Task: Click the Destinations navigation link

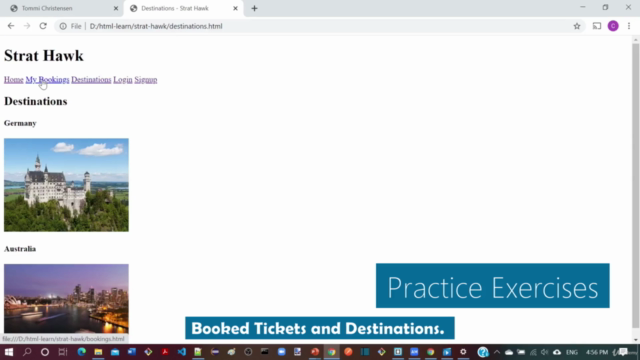Action: pyautogui.click(x=91, y=80)
